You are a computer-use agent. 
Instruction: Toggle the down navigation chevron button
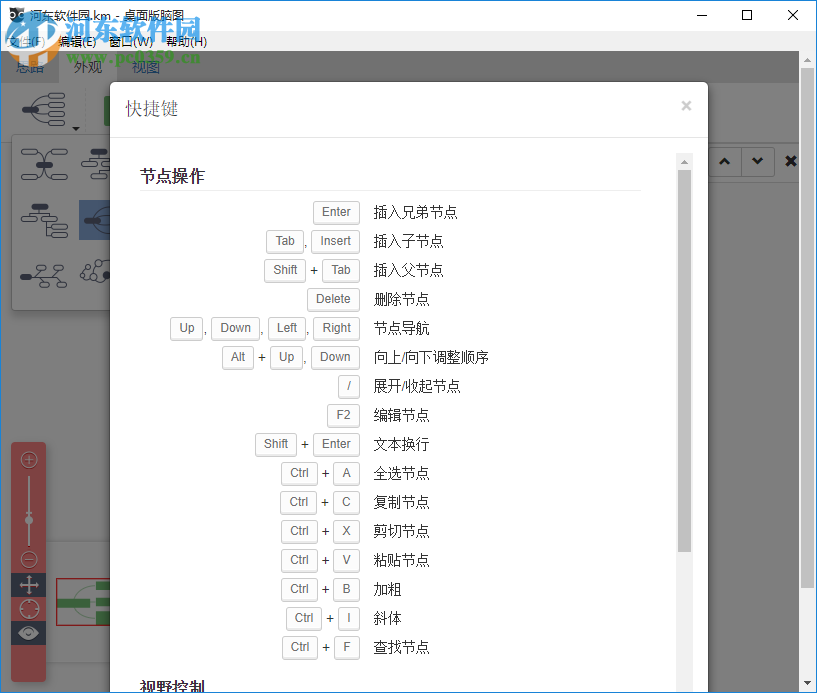pos(757,161)
